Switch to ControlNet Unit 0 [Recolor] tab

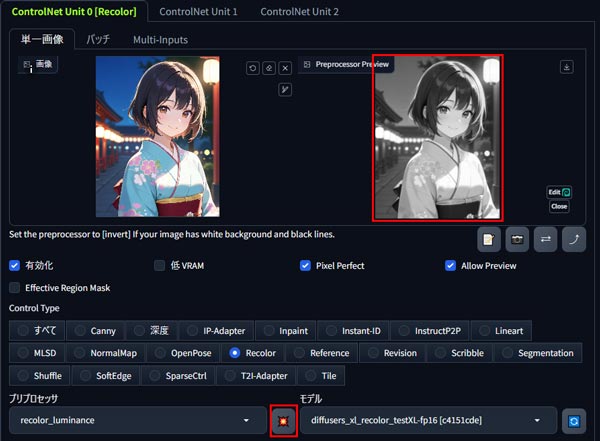tap(74, 11)
